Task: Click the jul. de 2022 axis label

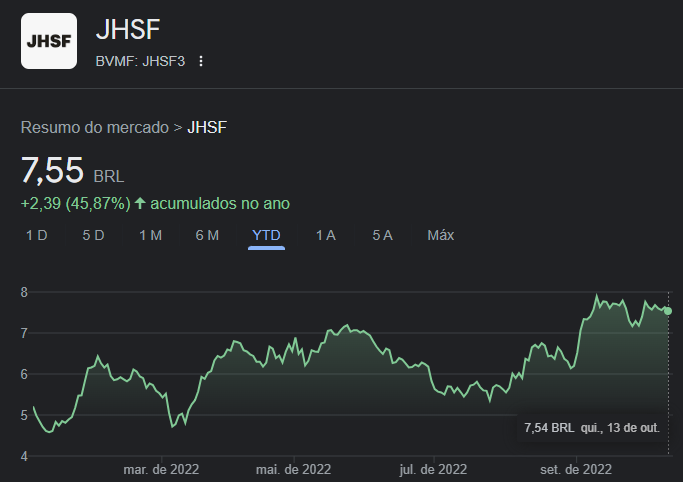Action: tap(433, 469)
